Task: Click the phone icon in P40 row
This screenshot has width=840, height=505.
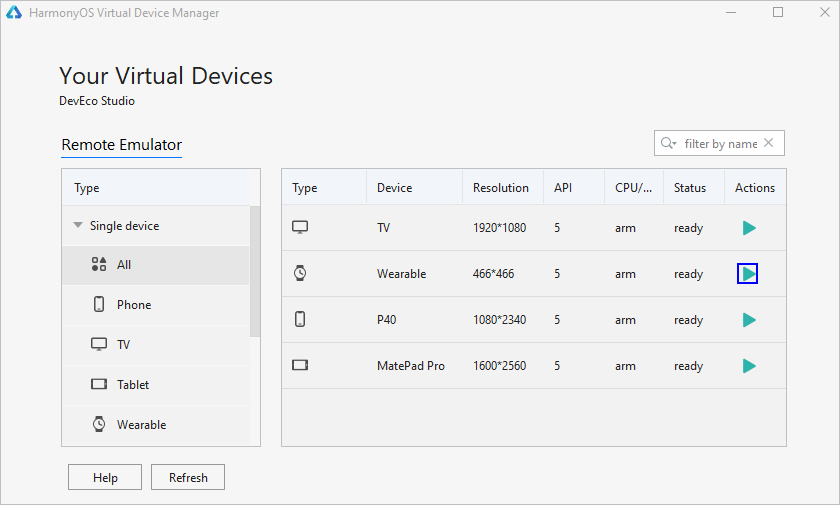Action: pos(300,320)
